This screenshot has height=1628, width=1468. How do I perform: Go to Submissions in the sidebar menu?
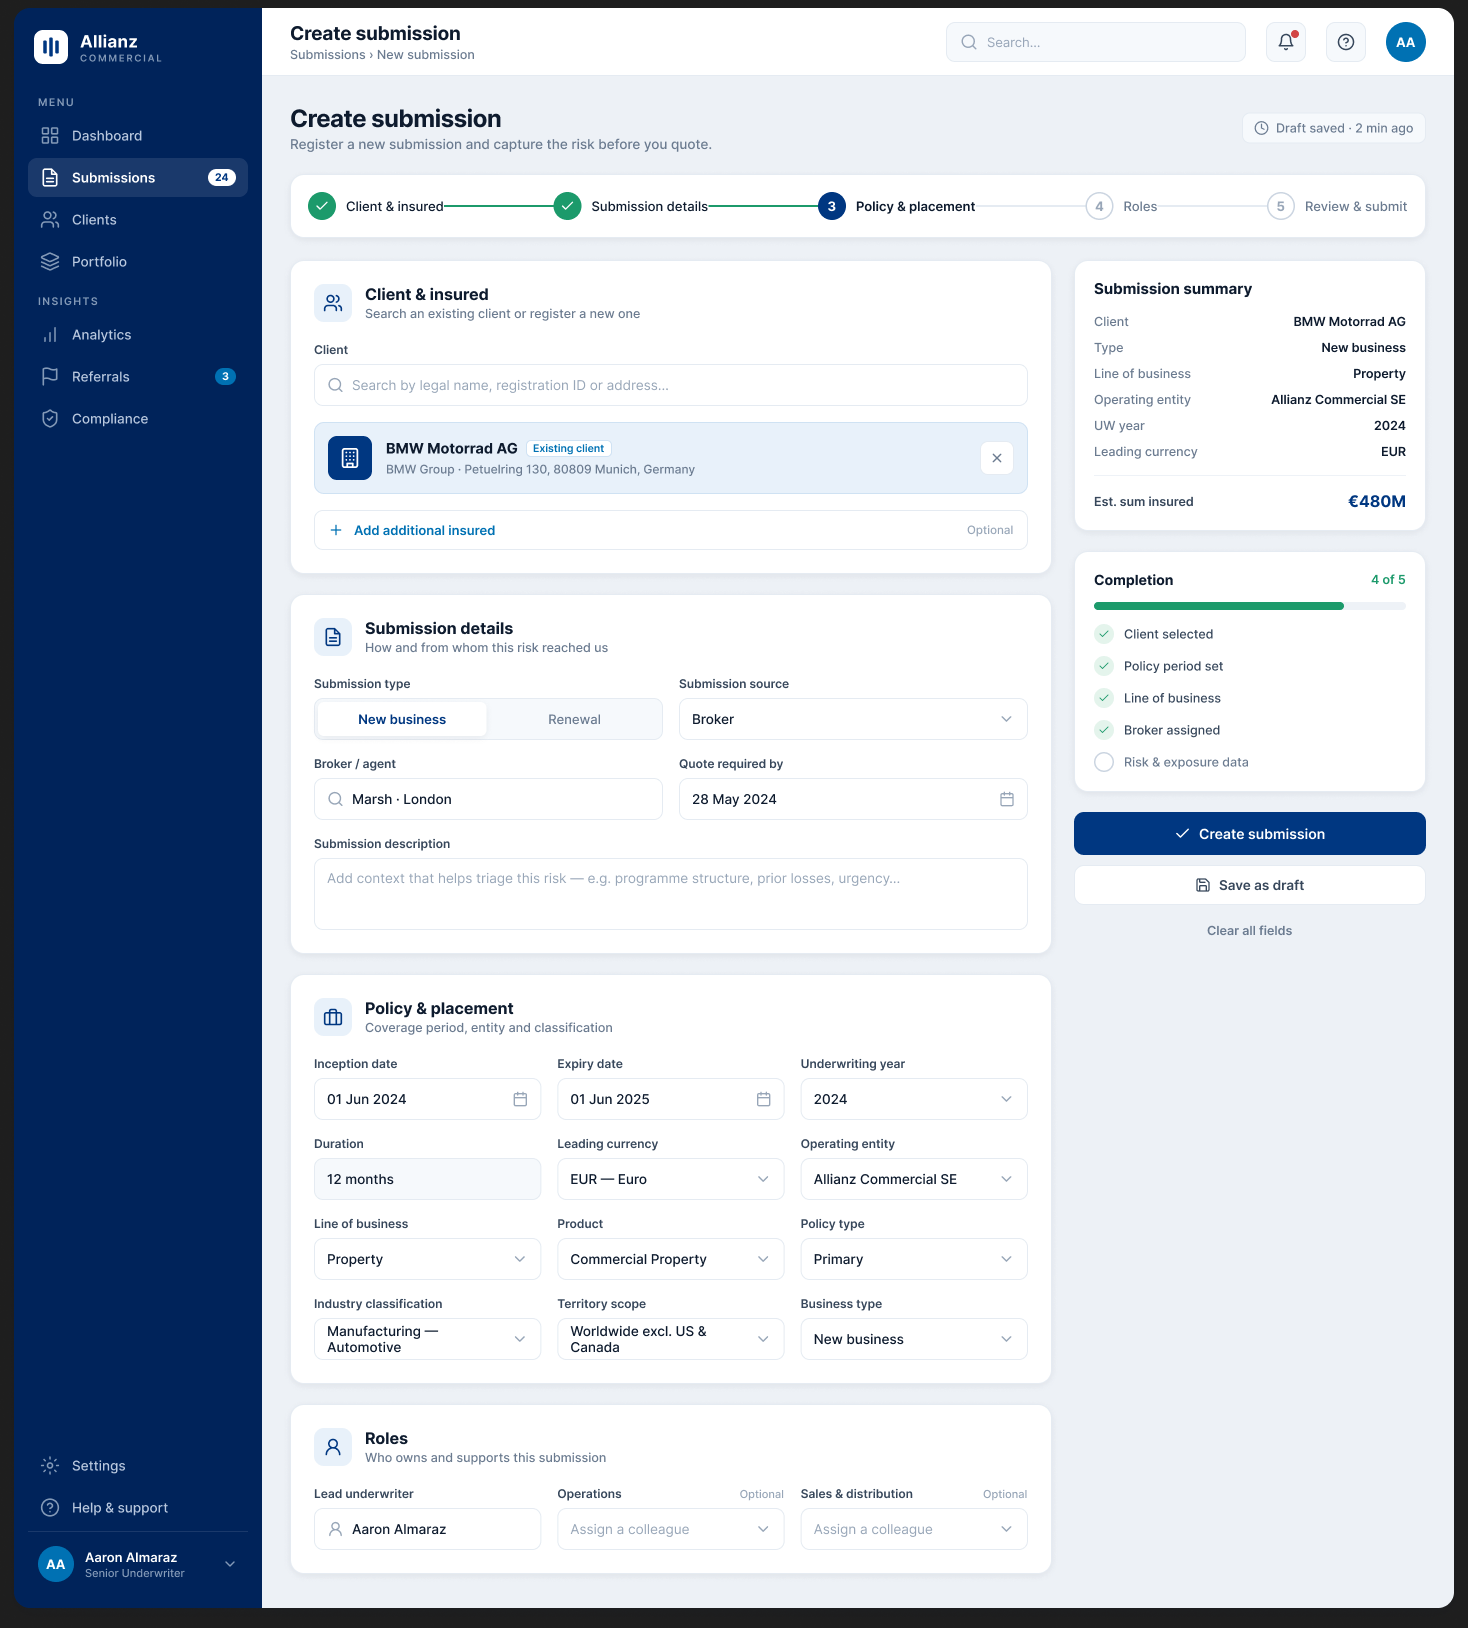[x=138, y=178]
